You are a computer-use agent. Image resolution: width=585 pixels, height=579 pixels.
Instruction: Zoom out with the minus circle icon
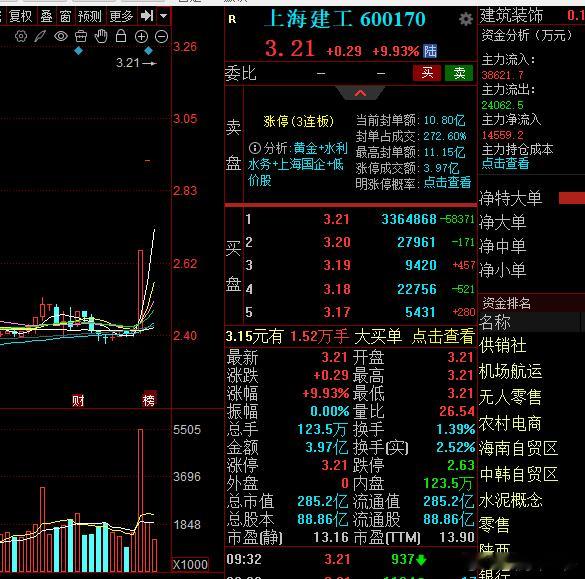coord(162,37)
